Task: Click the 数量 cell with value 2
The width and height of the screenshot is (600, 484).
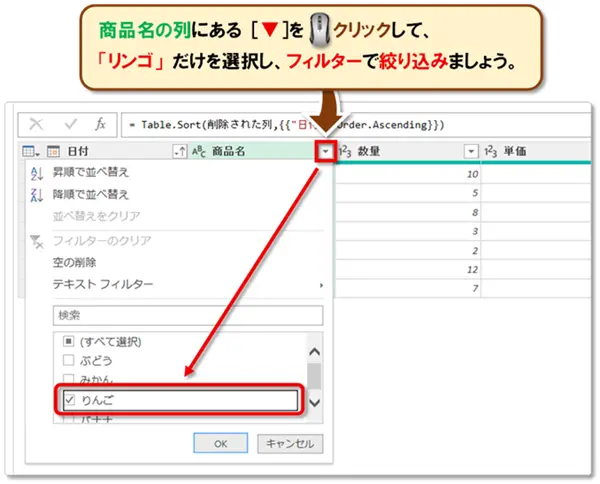Action: pos(408,251)
